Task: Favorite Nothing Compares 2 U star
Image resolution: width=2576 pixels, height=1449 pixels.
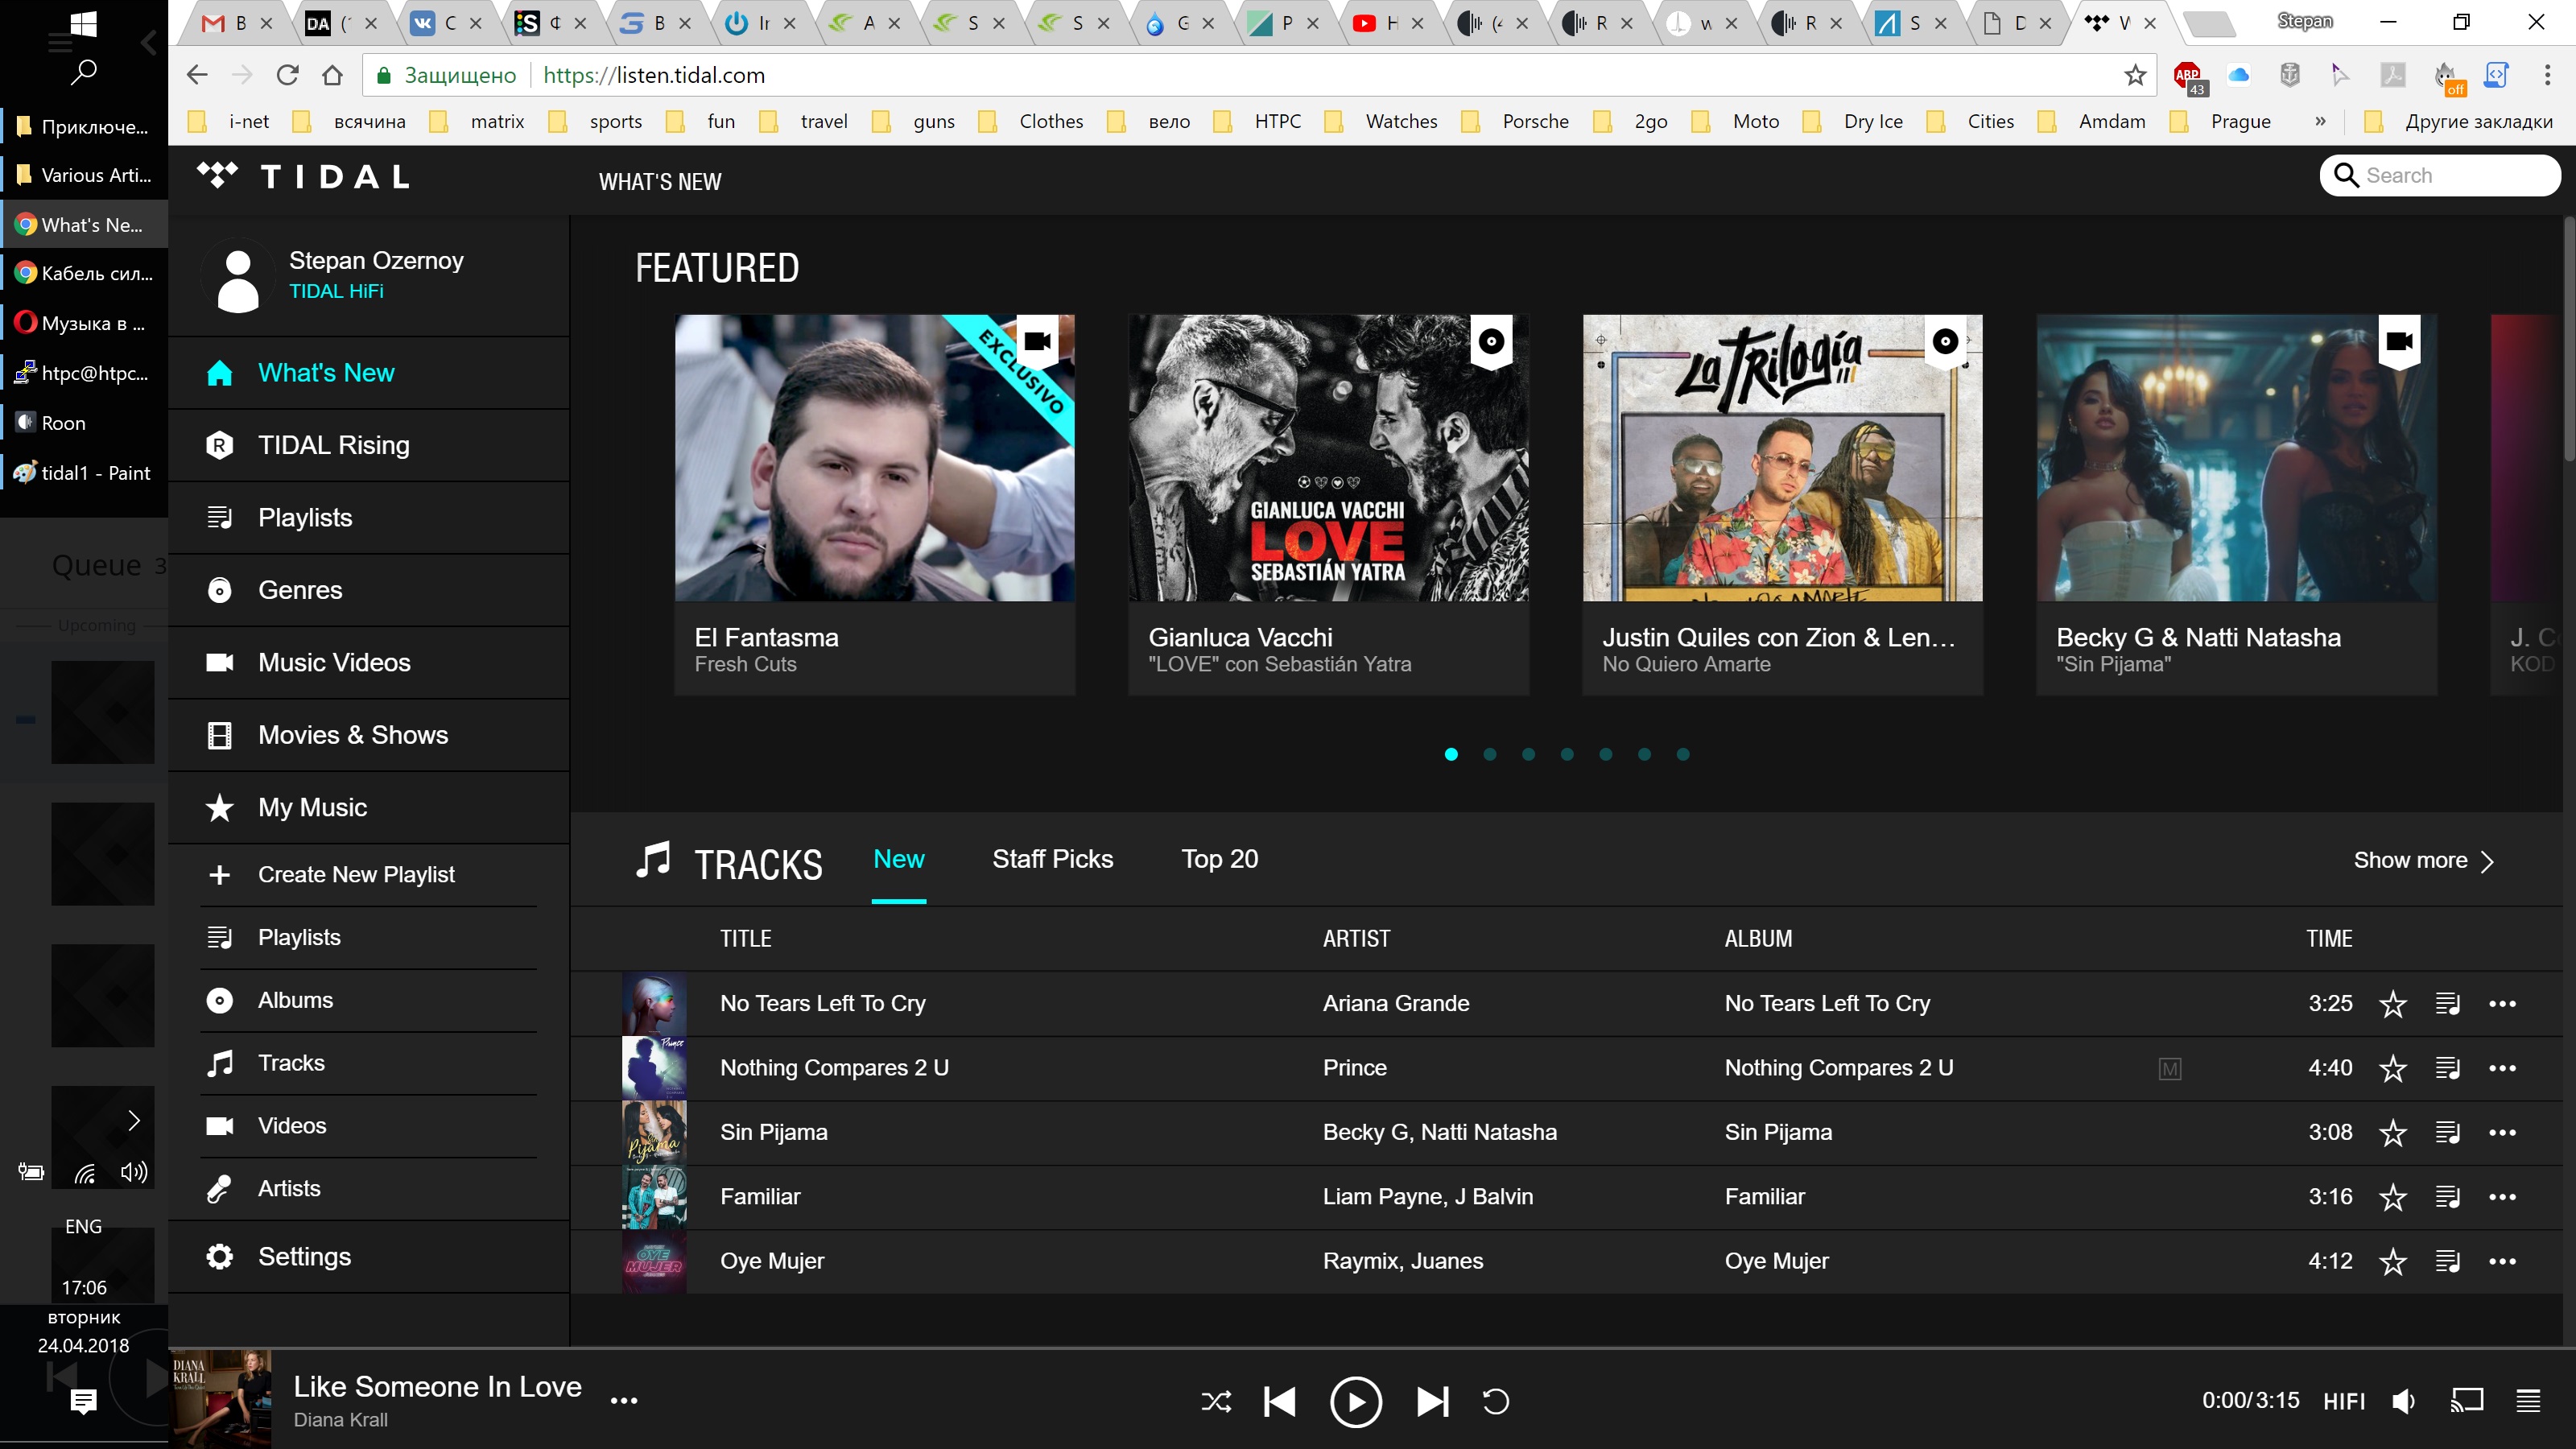Action: coord(2392,1069)
